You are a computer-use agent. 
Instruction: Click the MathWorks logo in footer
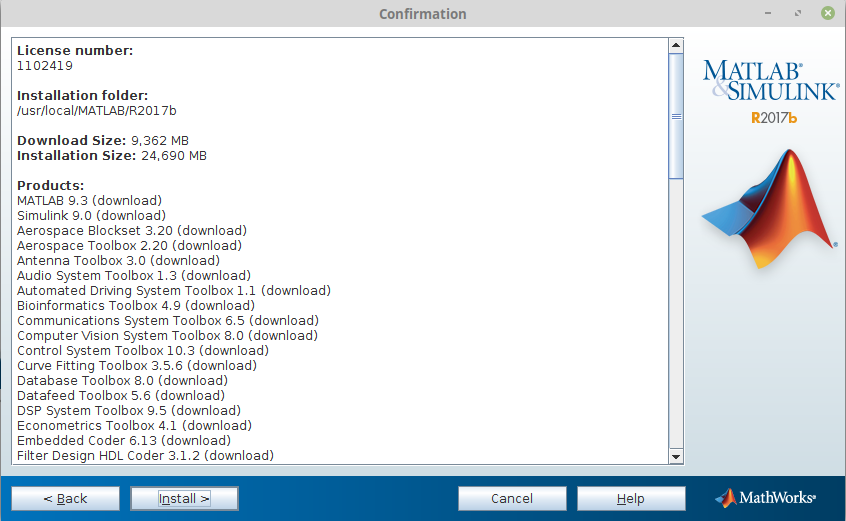[x=766, y=498]
